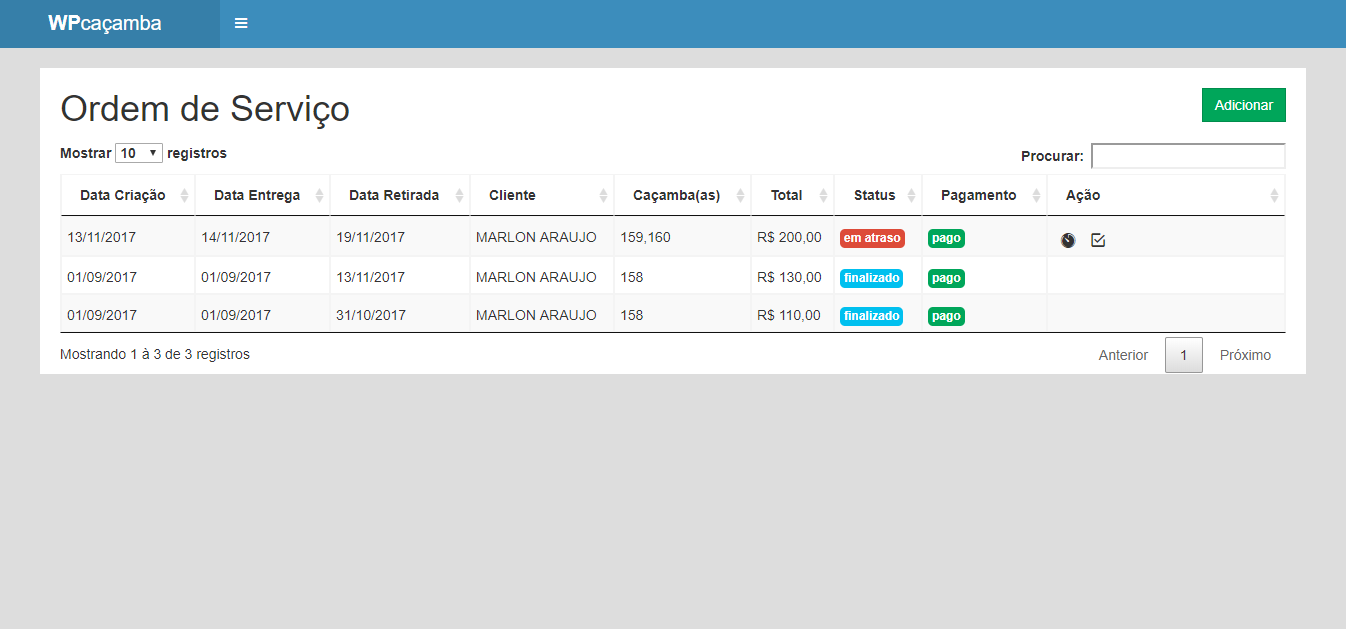
Task: Sort by Caçamba(as) column header
Action: 676,195
